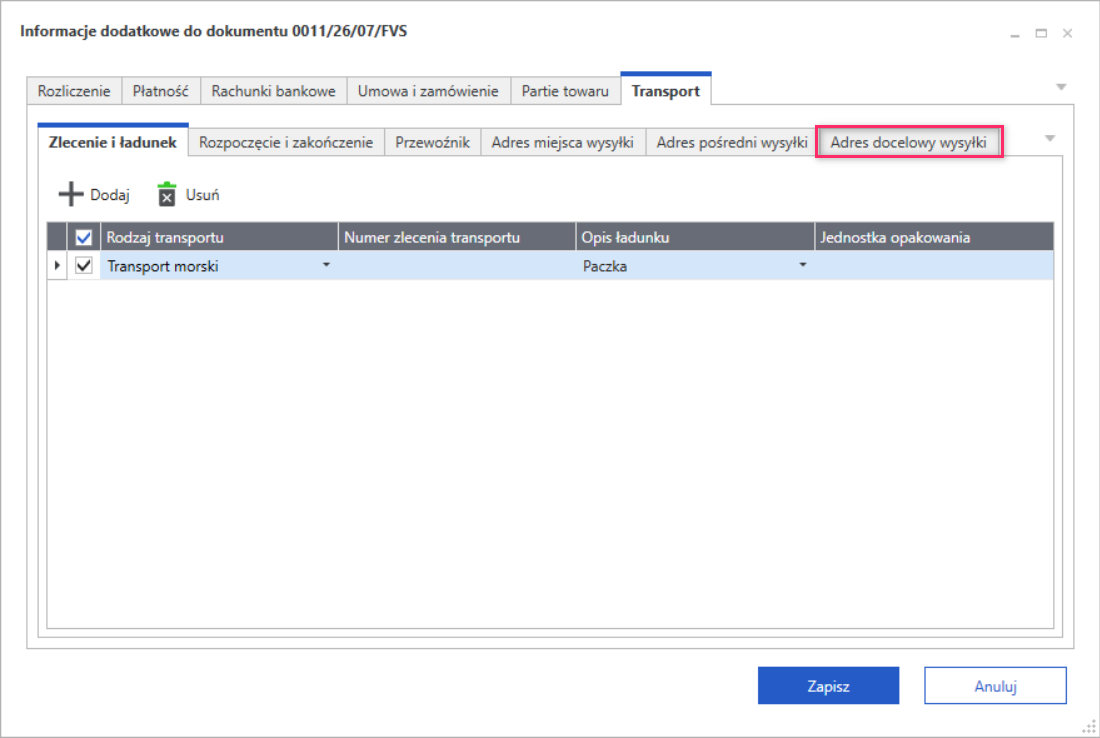Open the Rodzaj transportu dropdown for Transport morski
The image size is (1100, 738).
click(326, 265)
